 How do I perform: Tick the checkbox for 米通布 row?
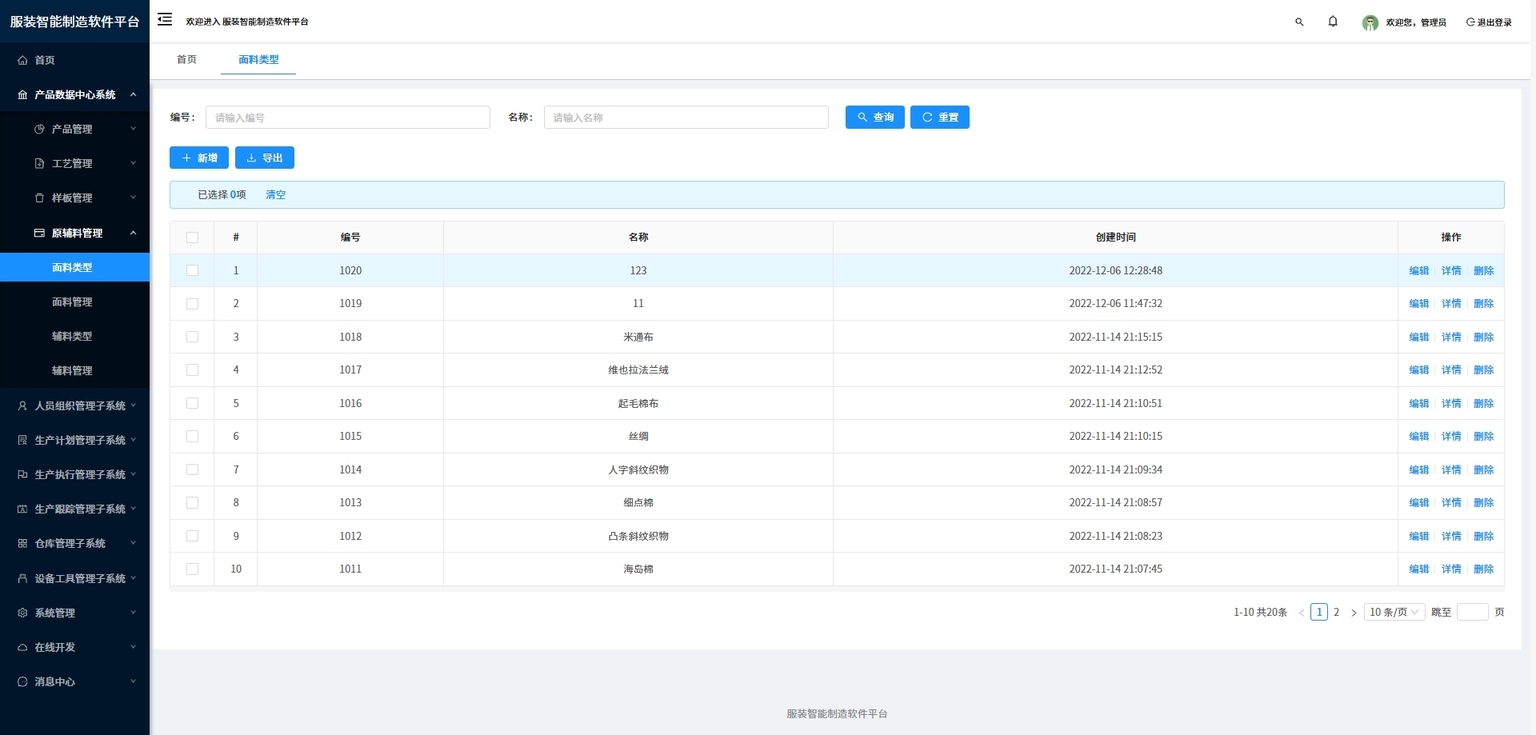[192, 337]
